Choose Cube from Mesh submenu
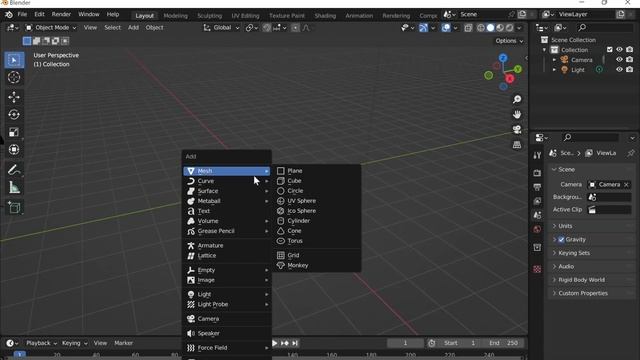 tap(316, 181)
